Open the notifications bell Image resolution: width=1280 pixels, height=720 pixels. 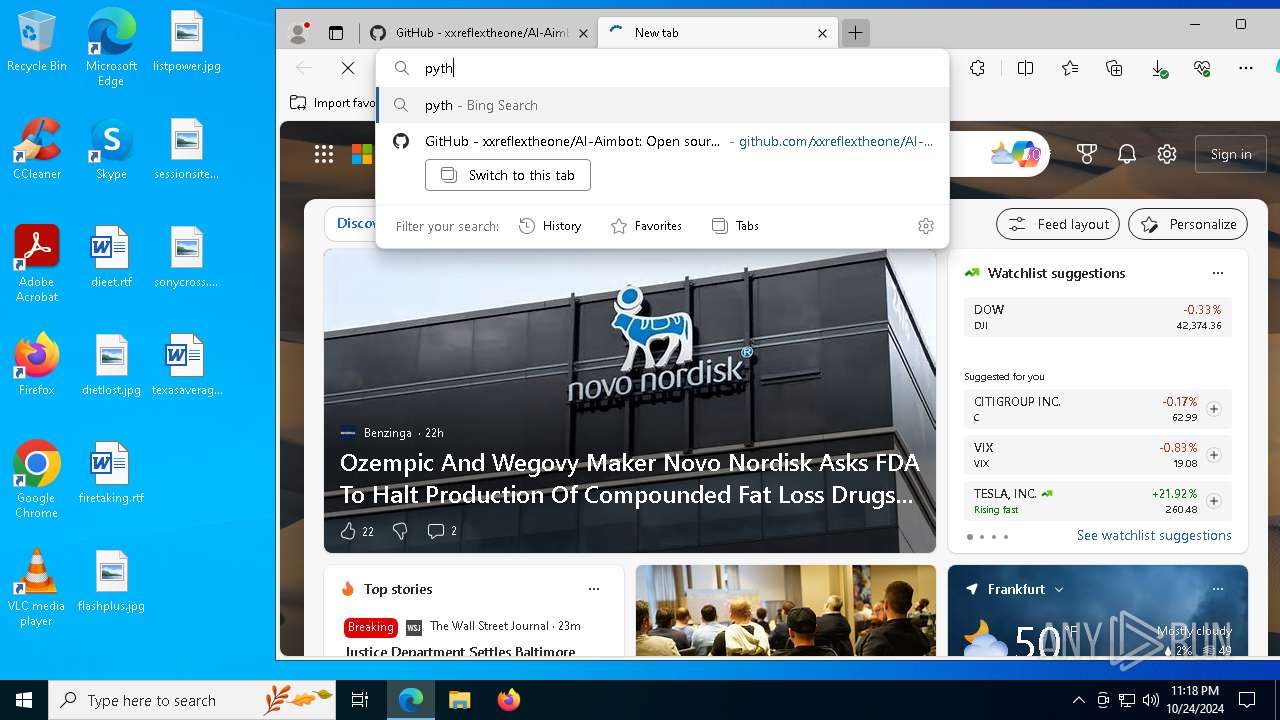pyautogui.click(x=1127, y=154)
